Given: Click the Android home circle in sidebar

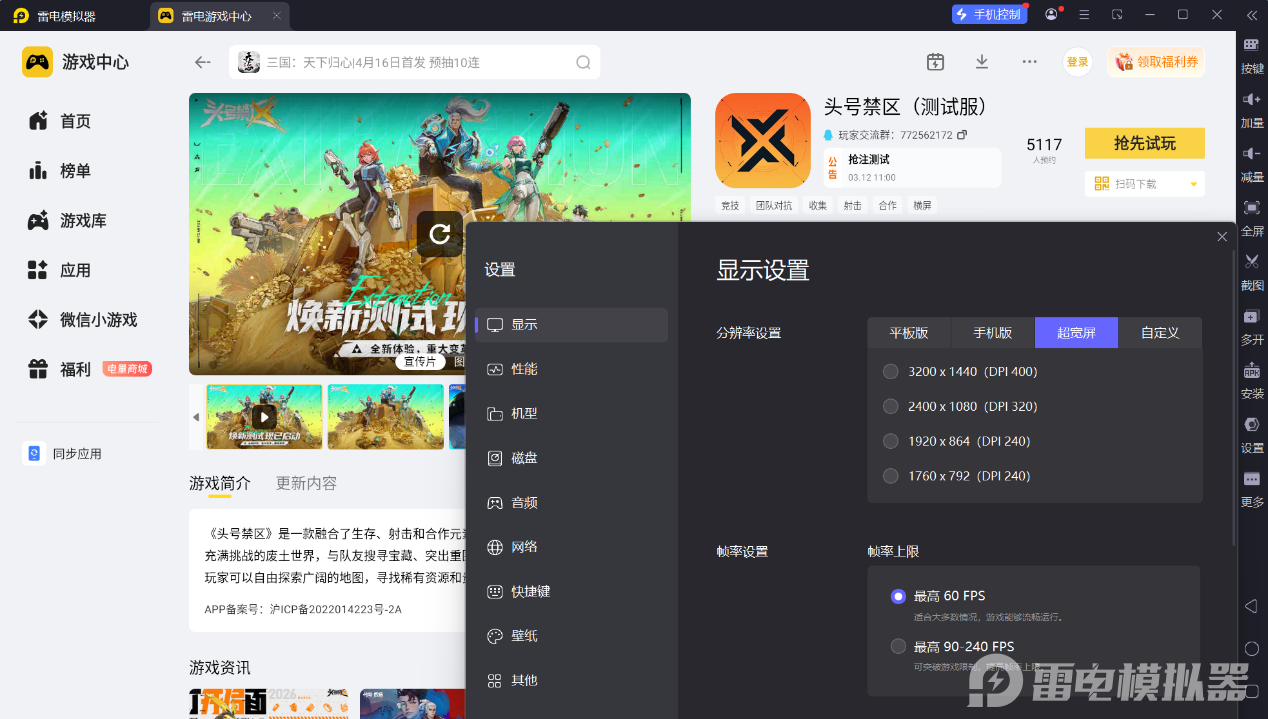Looking at the screenshot, I should [1252, 648].
